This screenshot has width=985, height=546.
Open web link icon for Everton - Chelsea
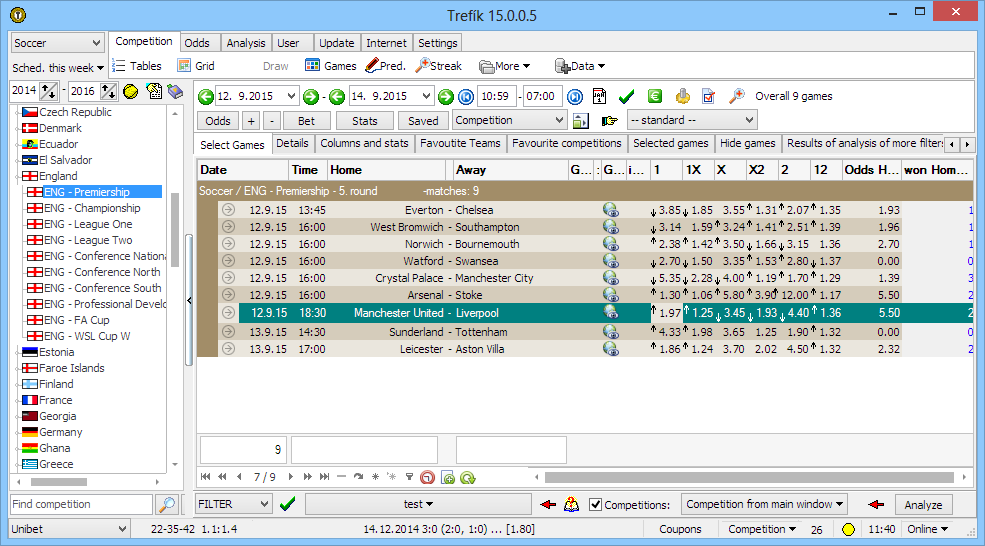(611, 210)
